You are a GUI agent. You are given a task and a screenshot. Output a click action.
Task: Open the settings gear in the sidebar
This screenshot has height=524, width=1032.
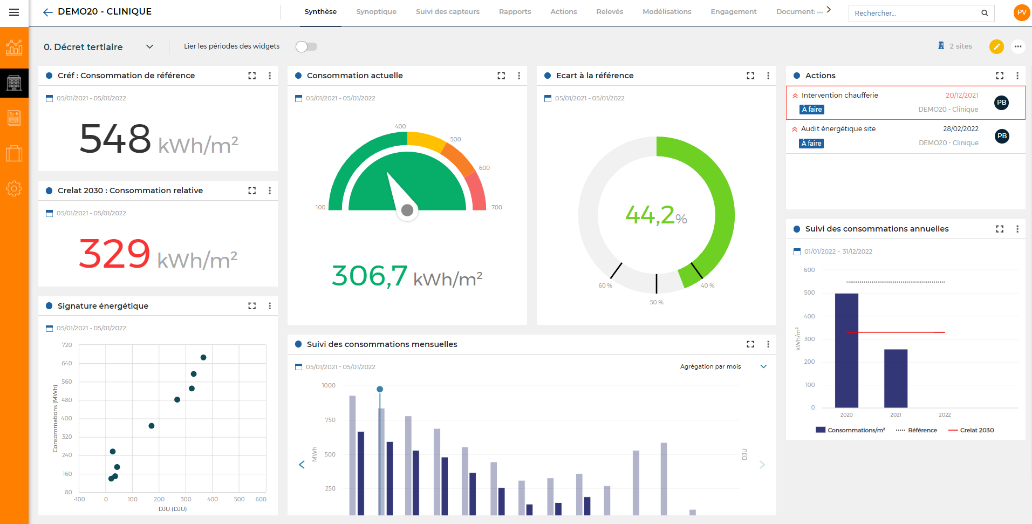pyautogui.click(x=14, y=188)
